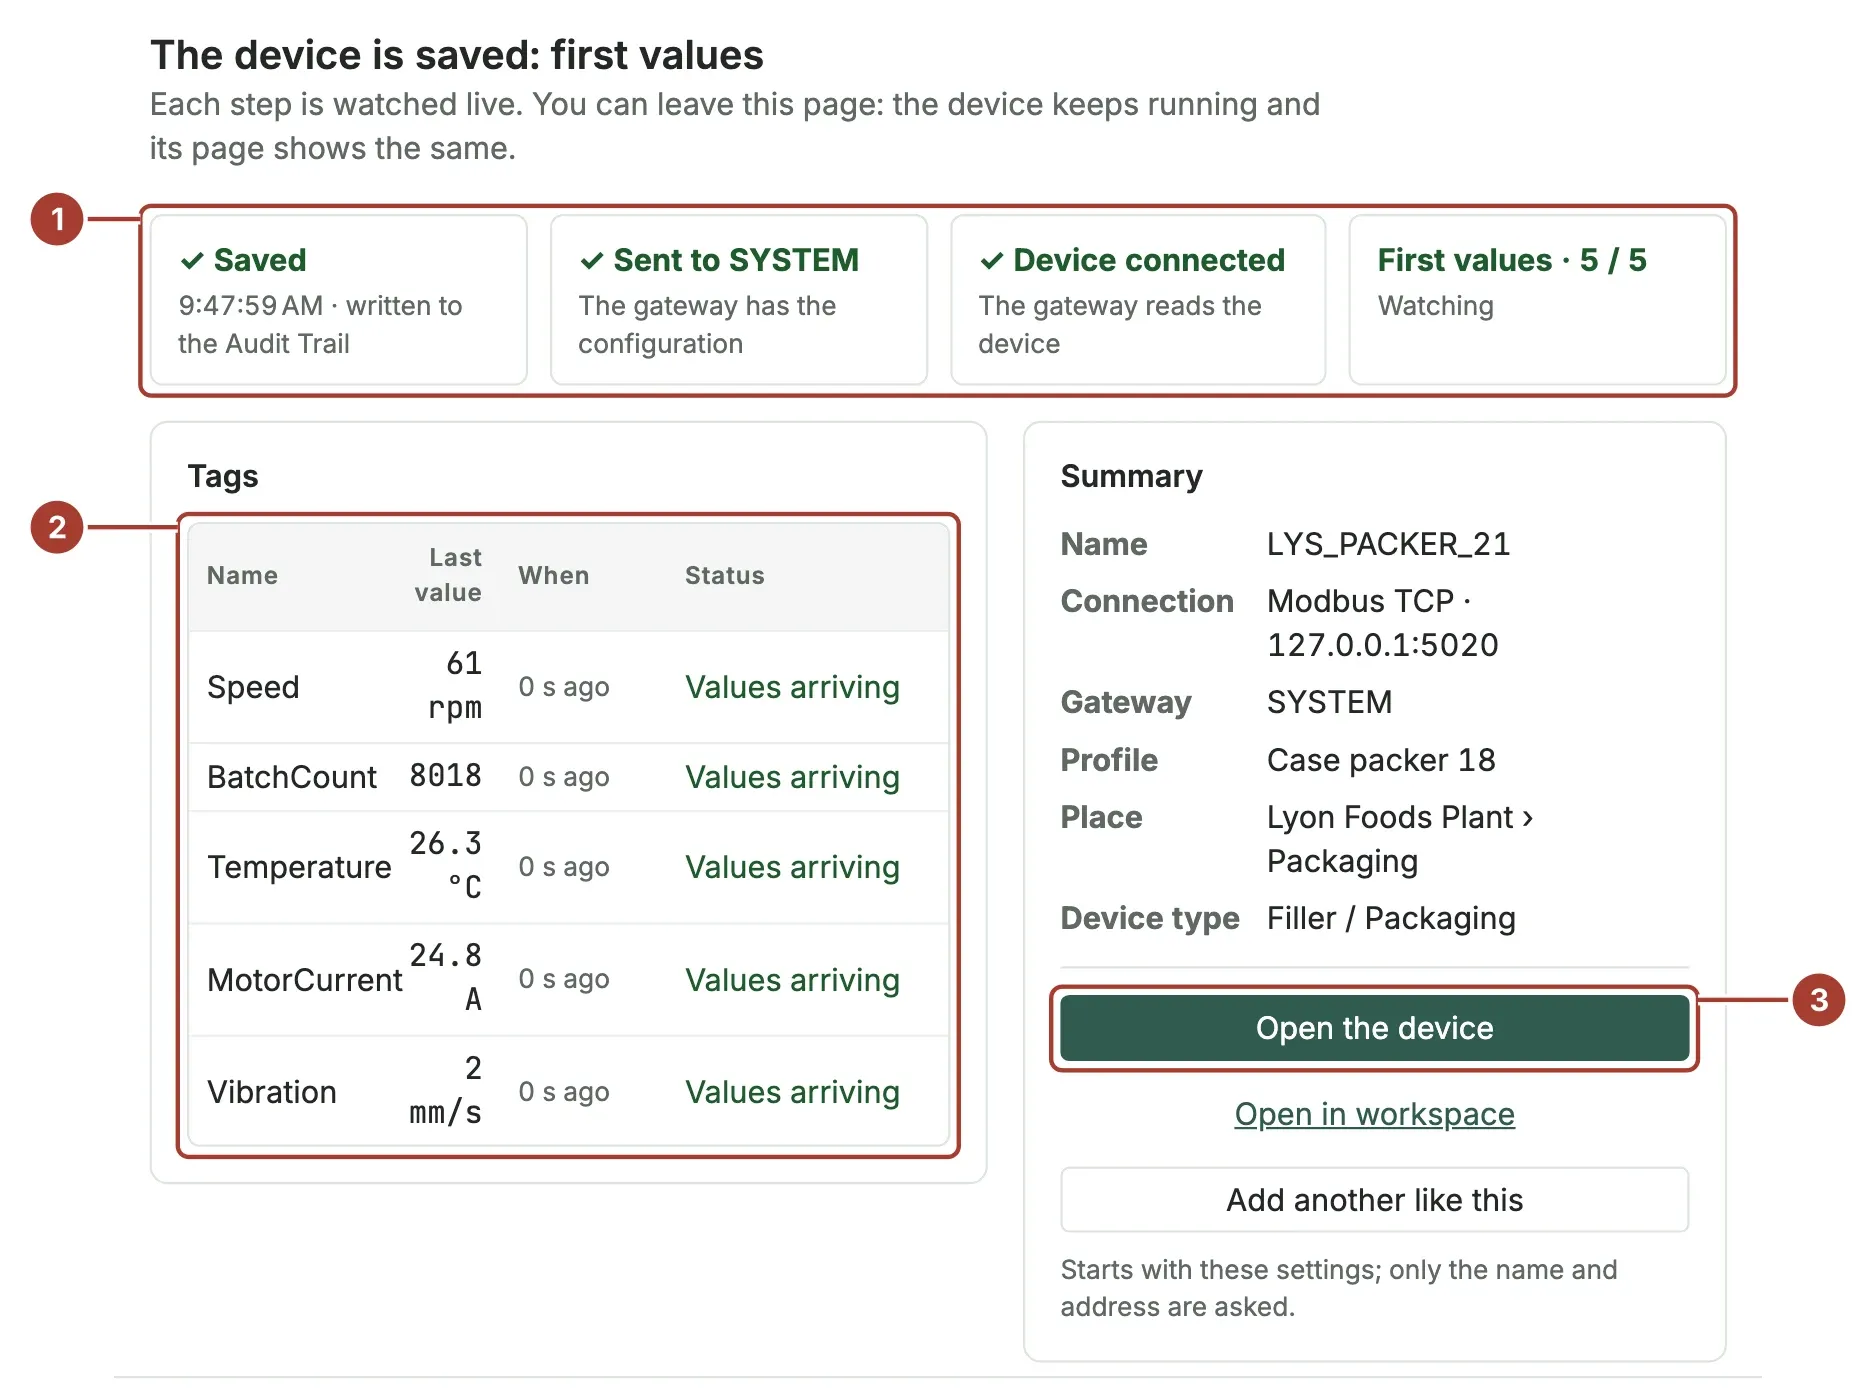Click the Device connected checkmark icon

[992, 261]
